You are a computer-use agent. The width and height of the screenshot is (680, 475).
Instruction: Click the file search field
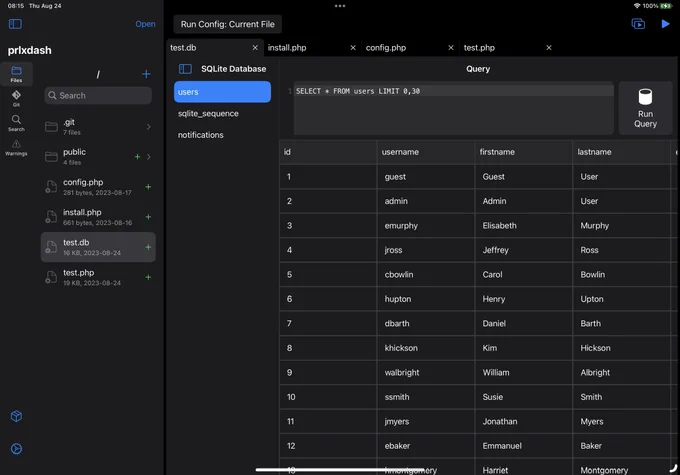(x=98, y=95)
